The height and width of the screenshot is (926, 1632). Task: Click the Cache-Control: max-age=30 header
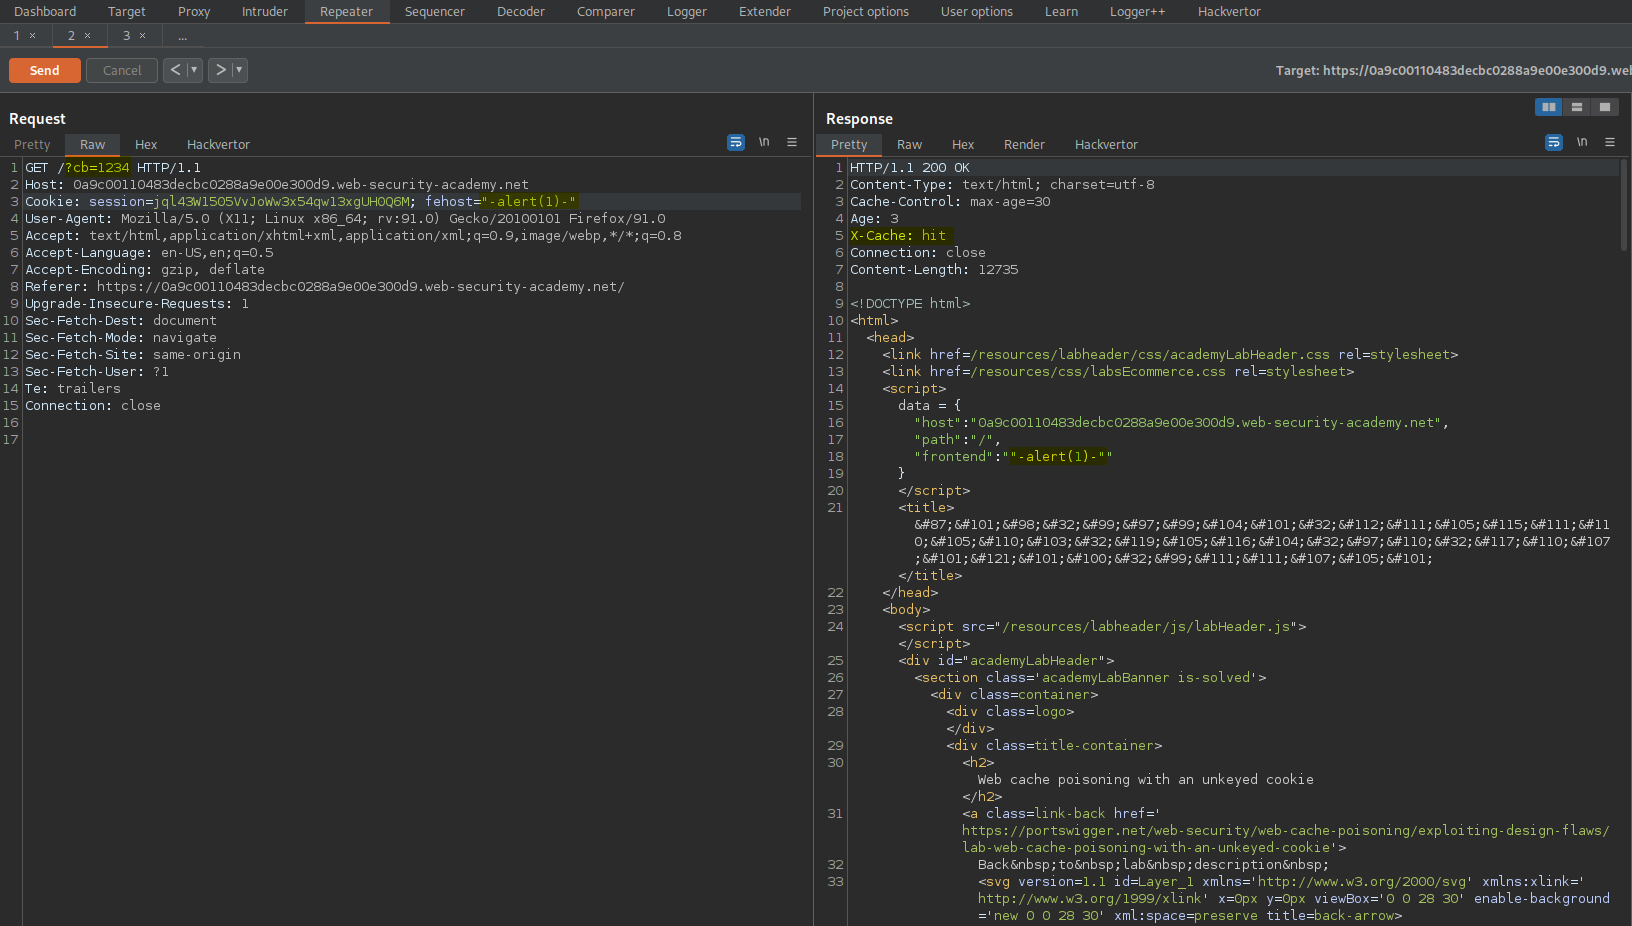(x=950, y=202)
